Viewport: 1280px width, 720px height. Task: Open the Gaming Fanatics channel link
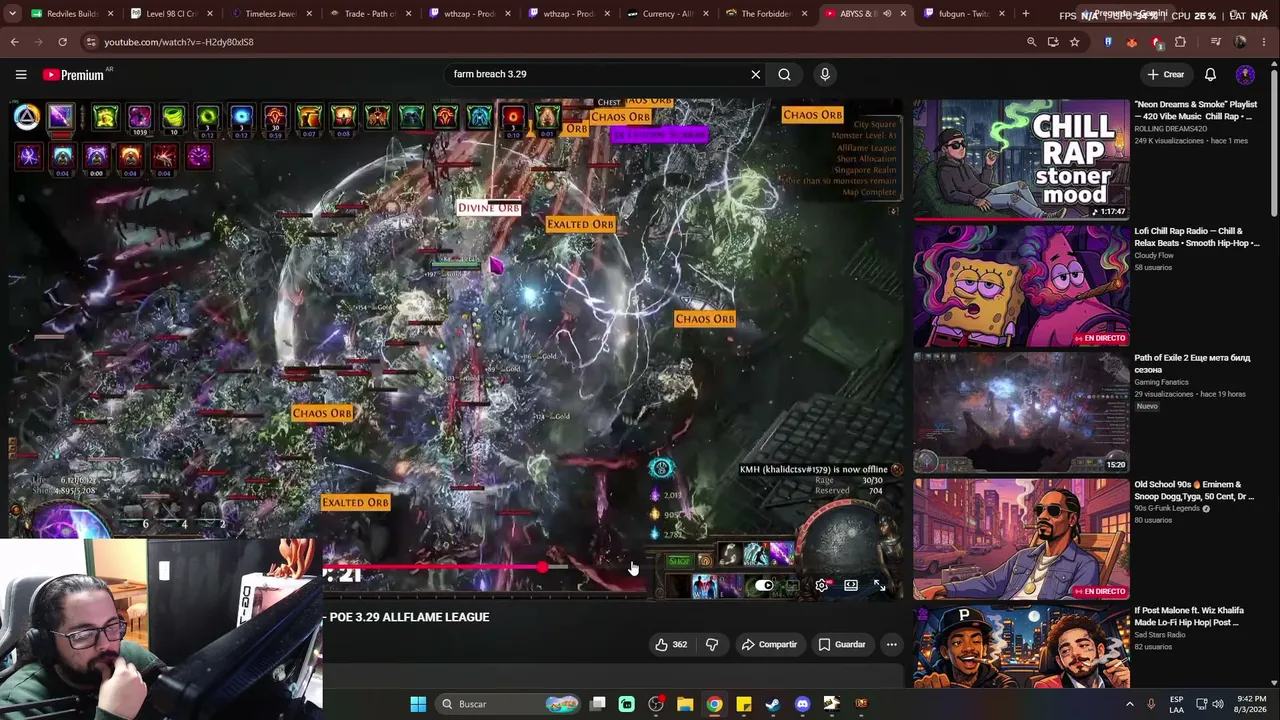coord(1166,382)
